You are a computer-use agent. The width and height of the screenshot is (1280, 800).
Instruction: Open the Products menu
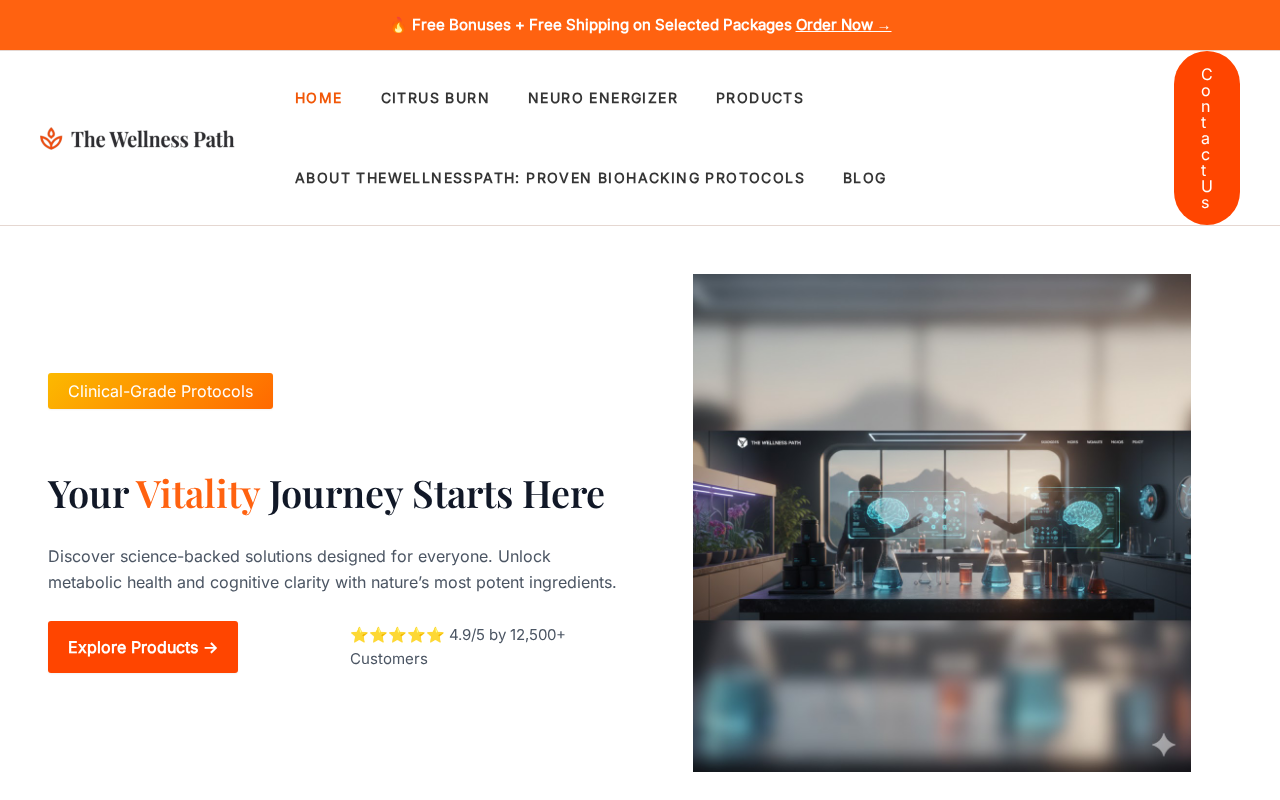tap(760, 98)
